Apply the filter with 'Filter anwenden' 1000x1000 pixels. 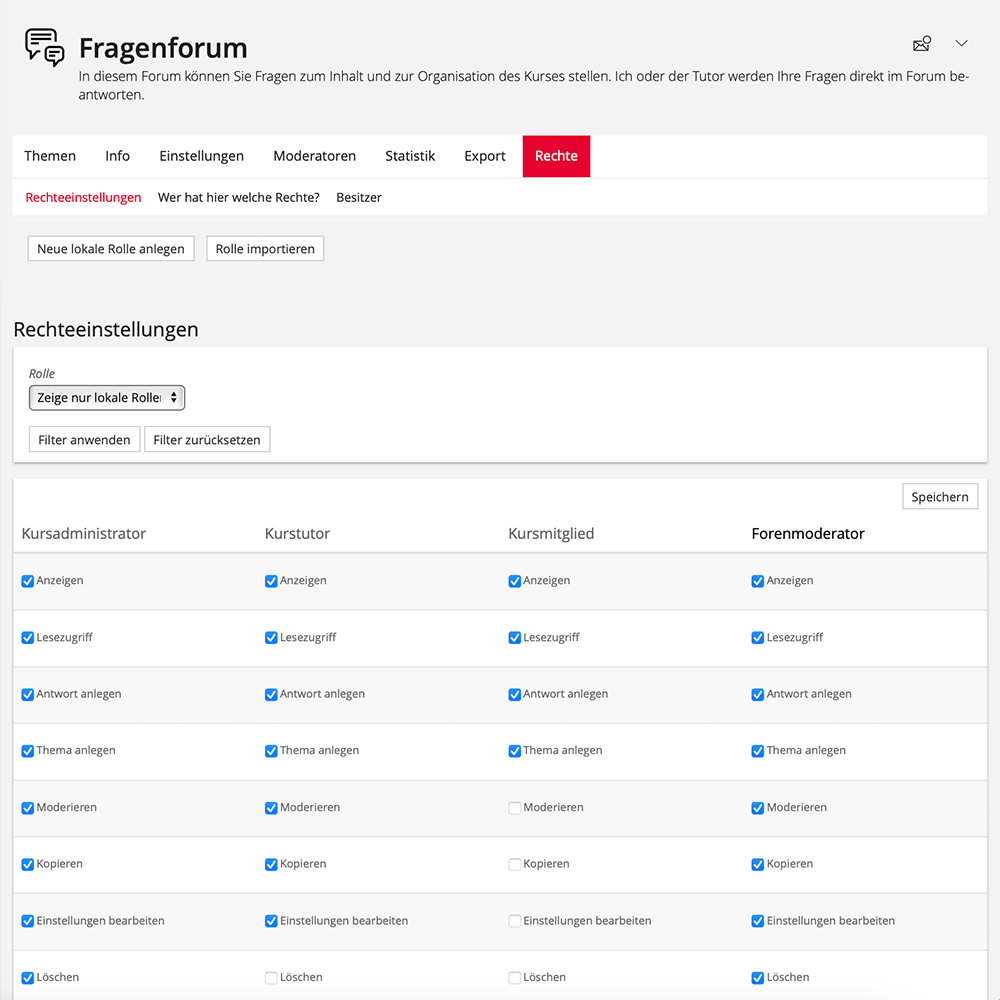click(x=84, y=440)
